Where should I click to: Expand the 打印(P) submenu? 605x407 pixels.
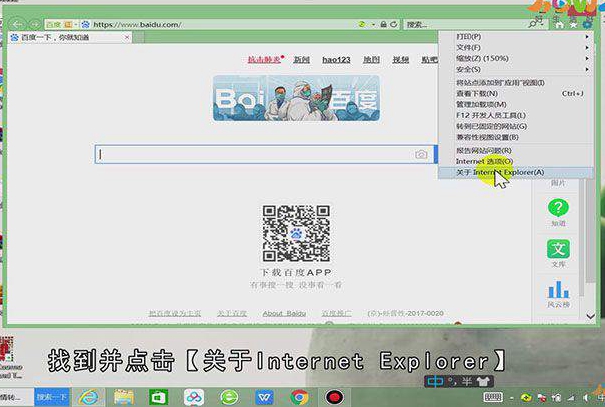[516, 37]
